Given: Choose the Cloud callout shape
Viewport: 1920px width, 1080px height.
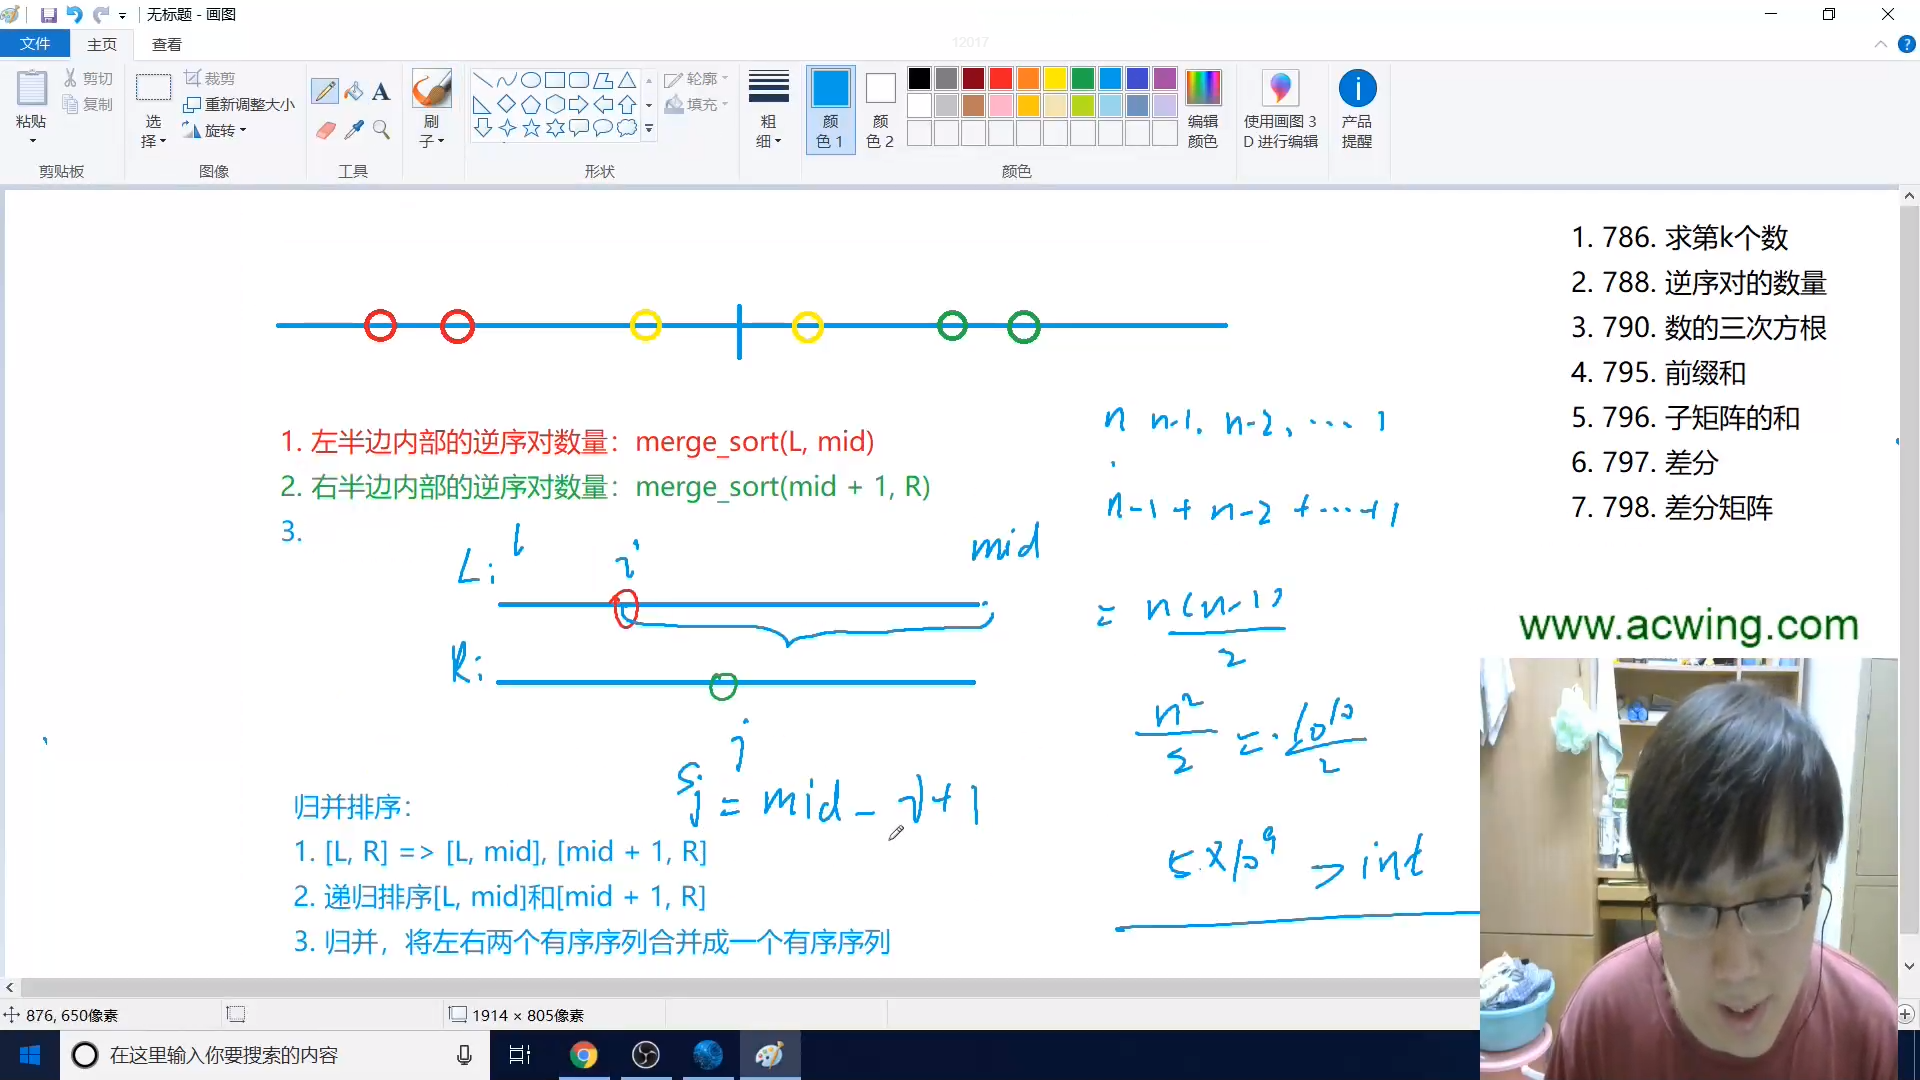Looking at the screenshot, I should click(x=626, y=128).
